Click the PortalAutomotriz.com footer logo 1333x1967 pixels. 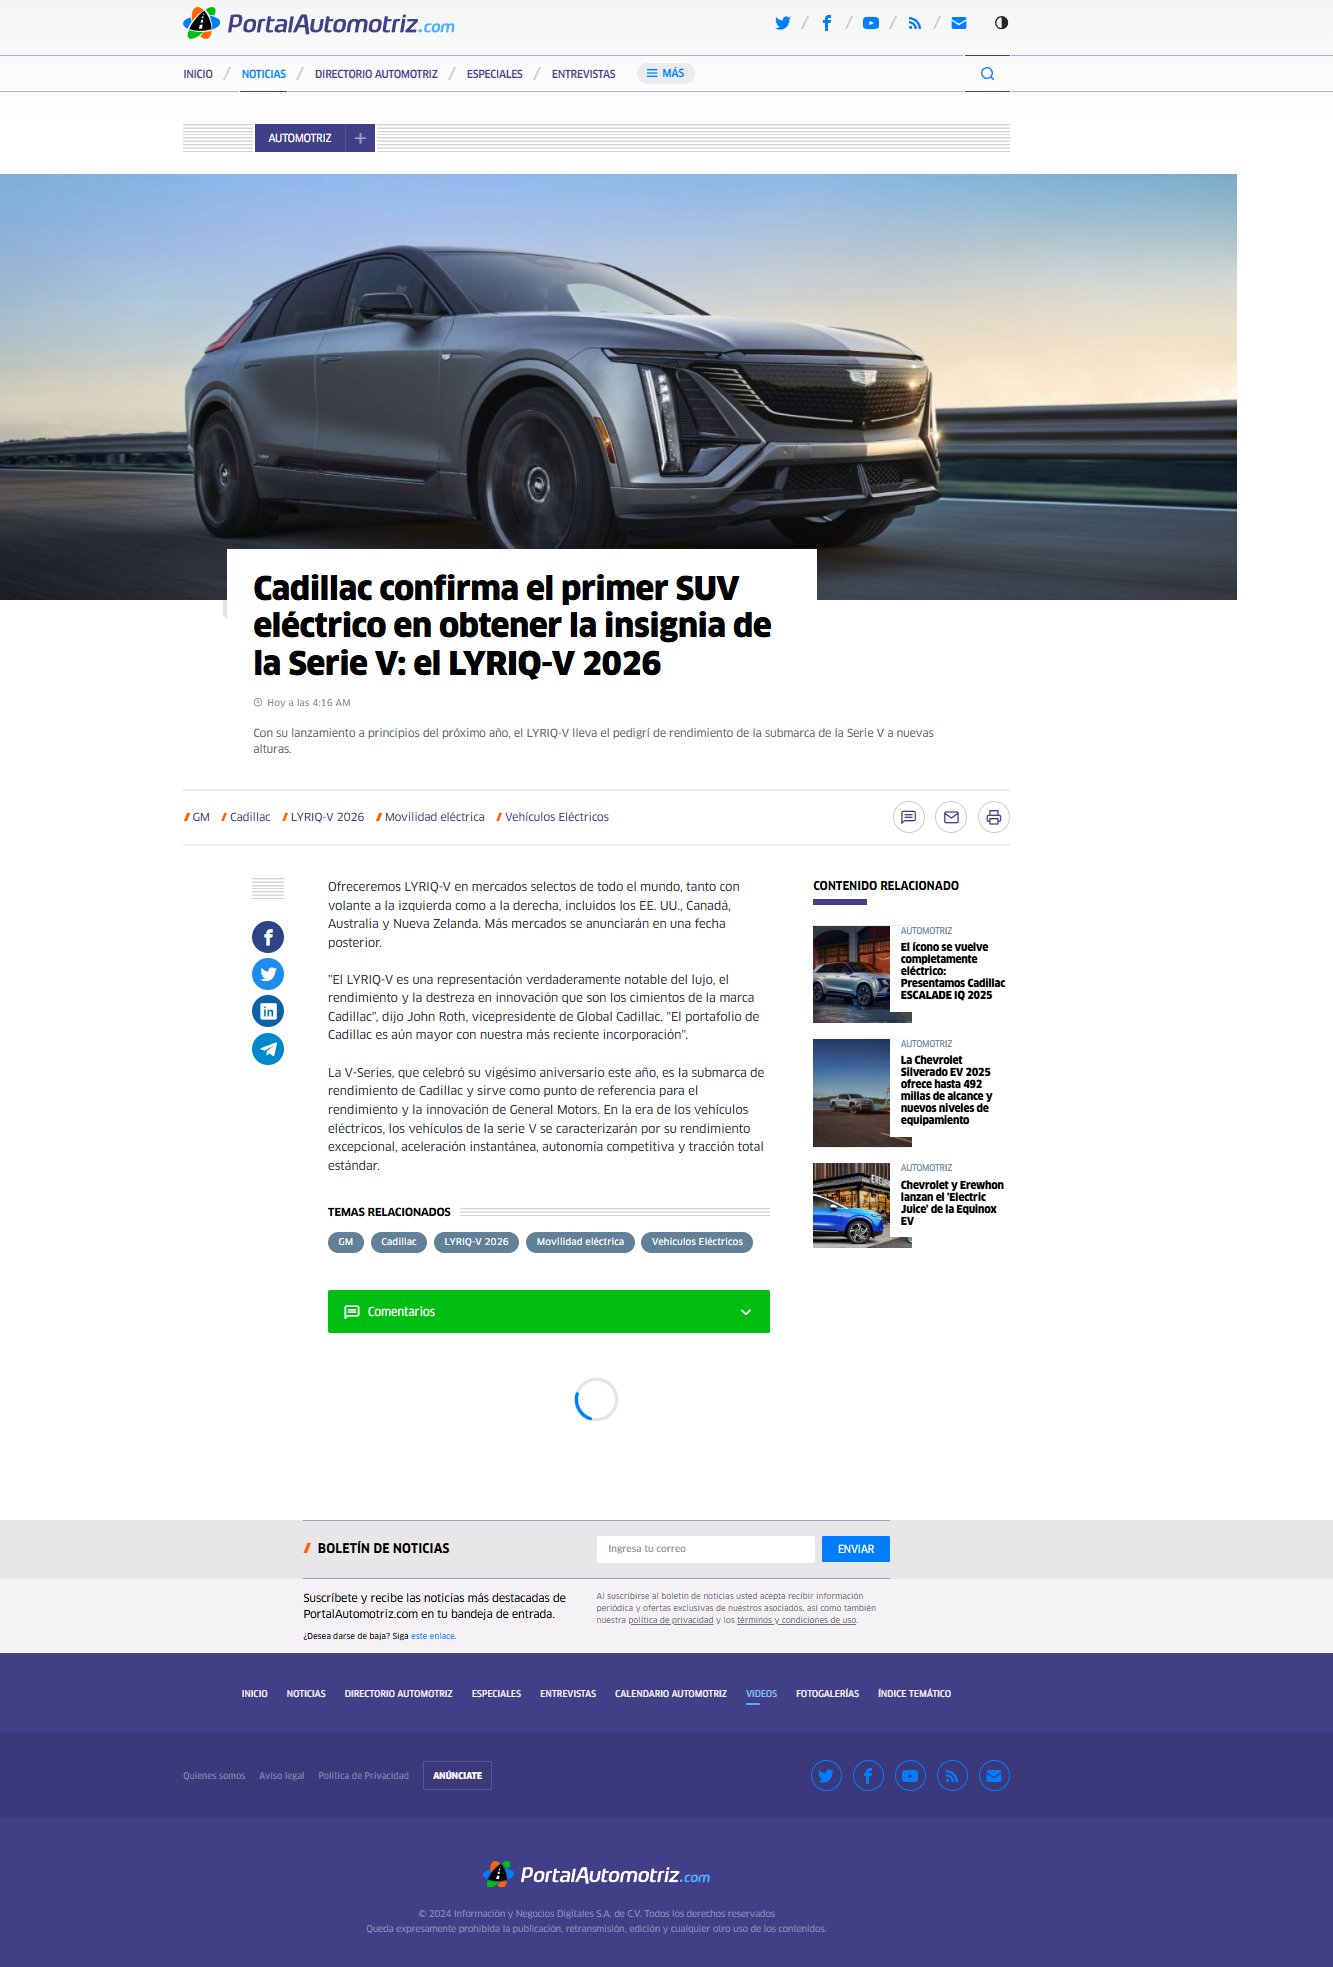(x=597, y=1875)
